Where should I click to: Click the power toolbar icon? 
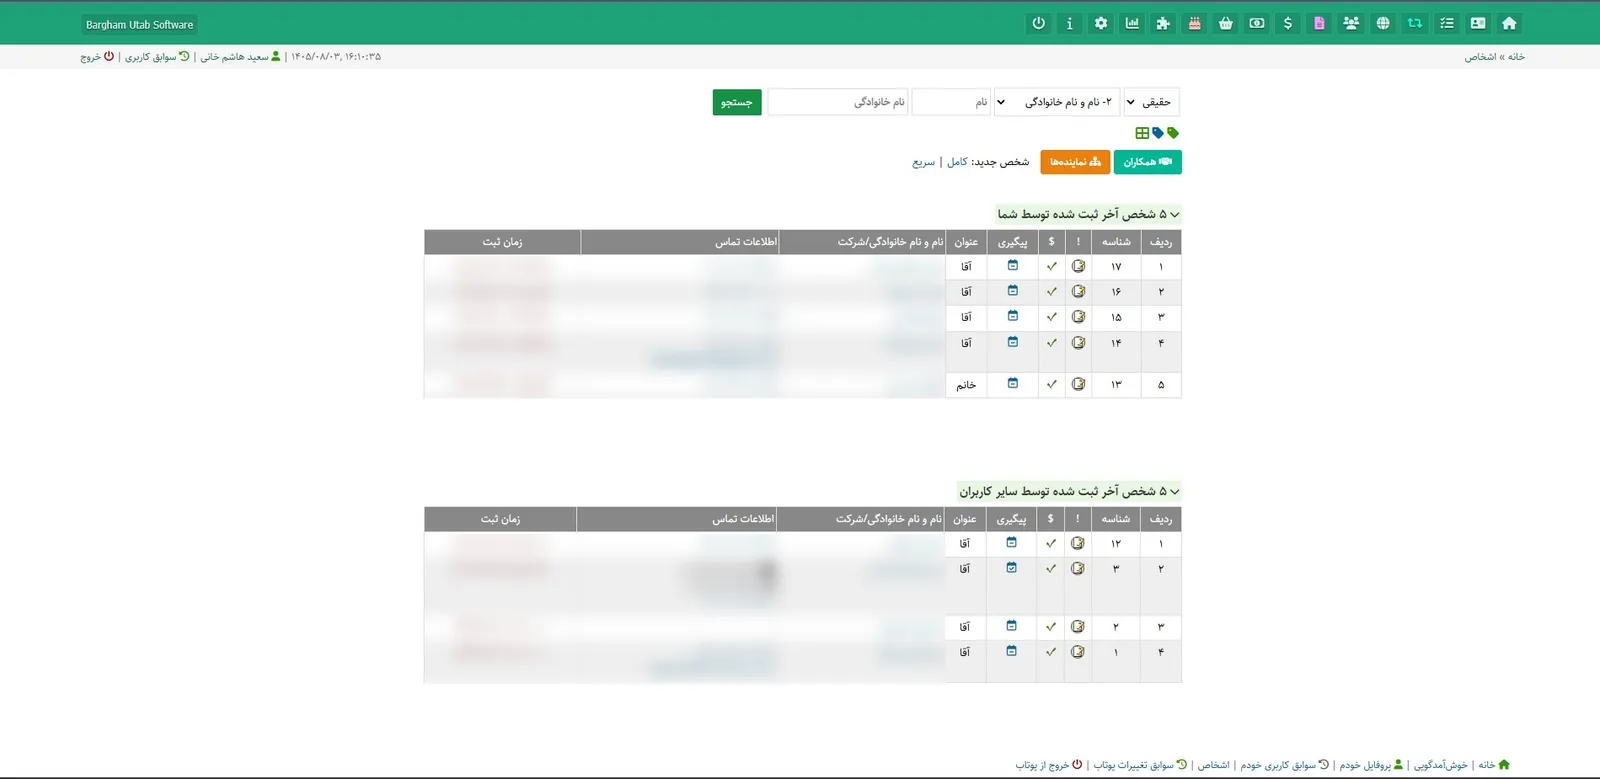[x=1039, y=24]
